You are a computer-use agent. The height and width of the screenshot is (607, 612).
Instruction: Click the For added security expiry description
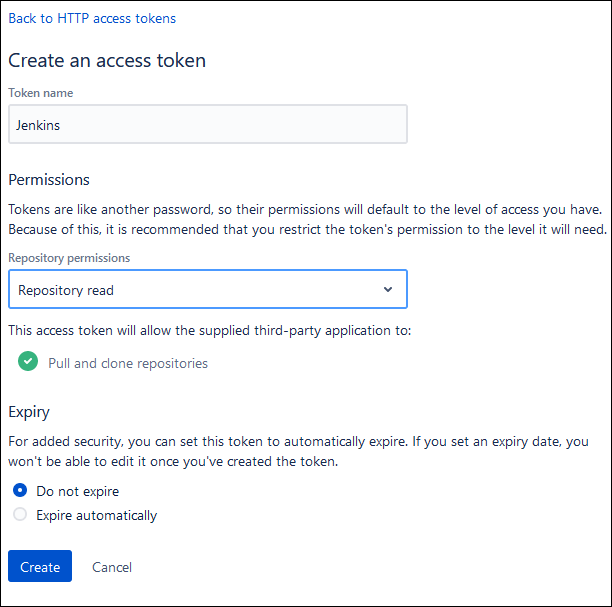click(x=299, y=452)
